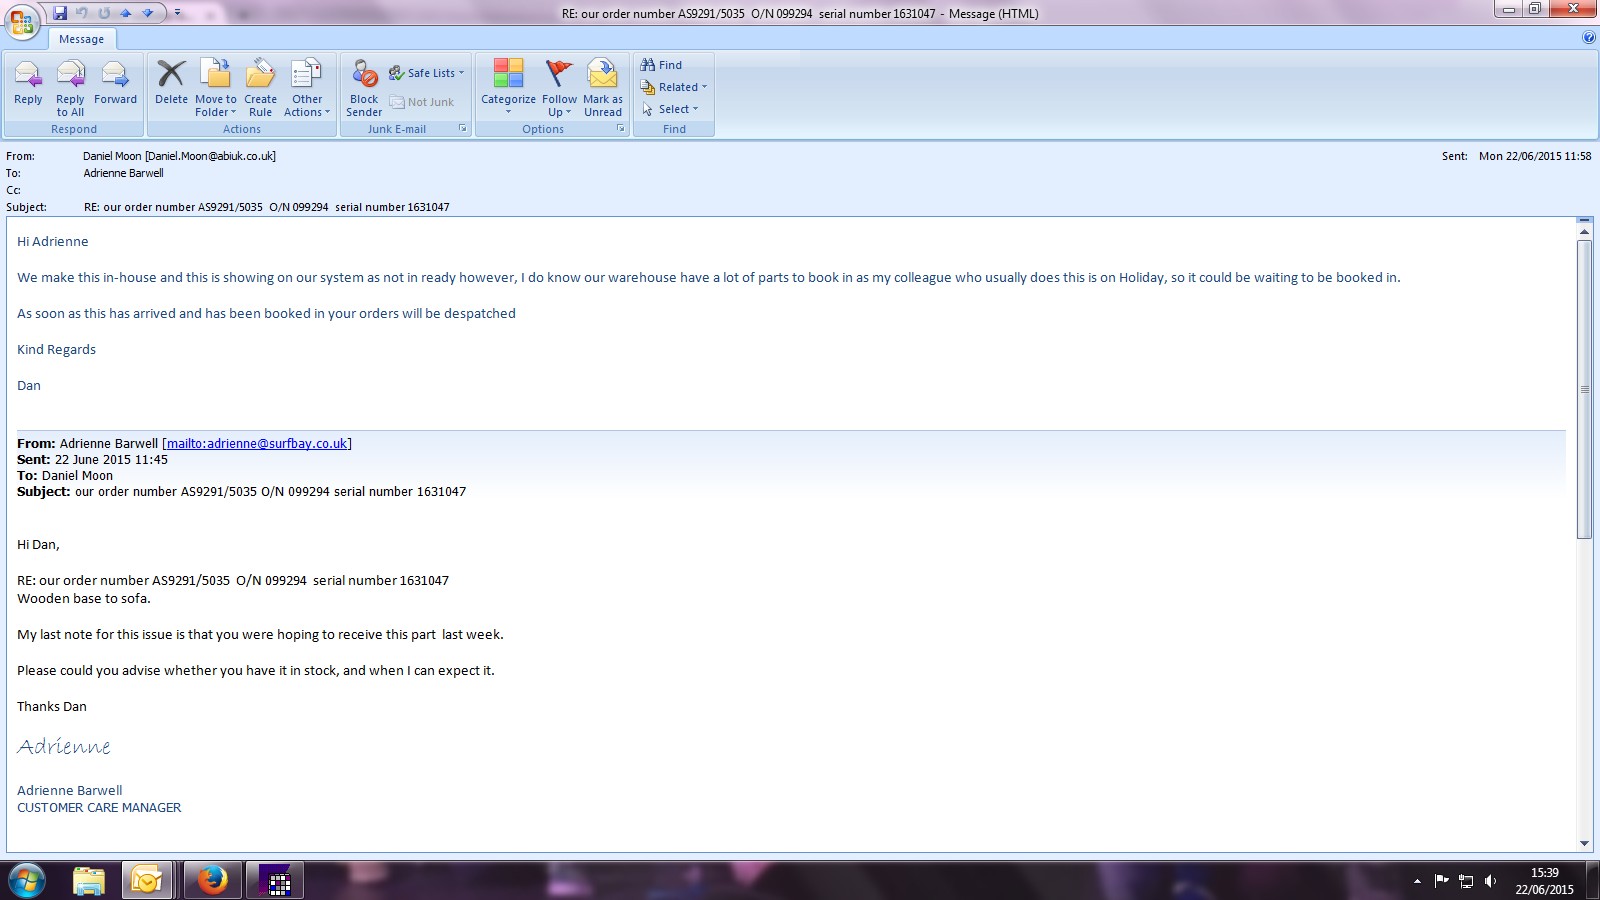Switch to Outlook on the taskbar
The image size is (1600, 900).
[147, 881]
